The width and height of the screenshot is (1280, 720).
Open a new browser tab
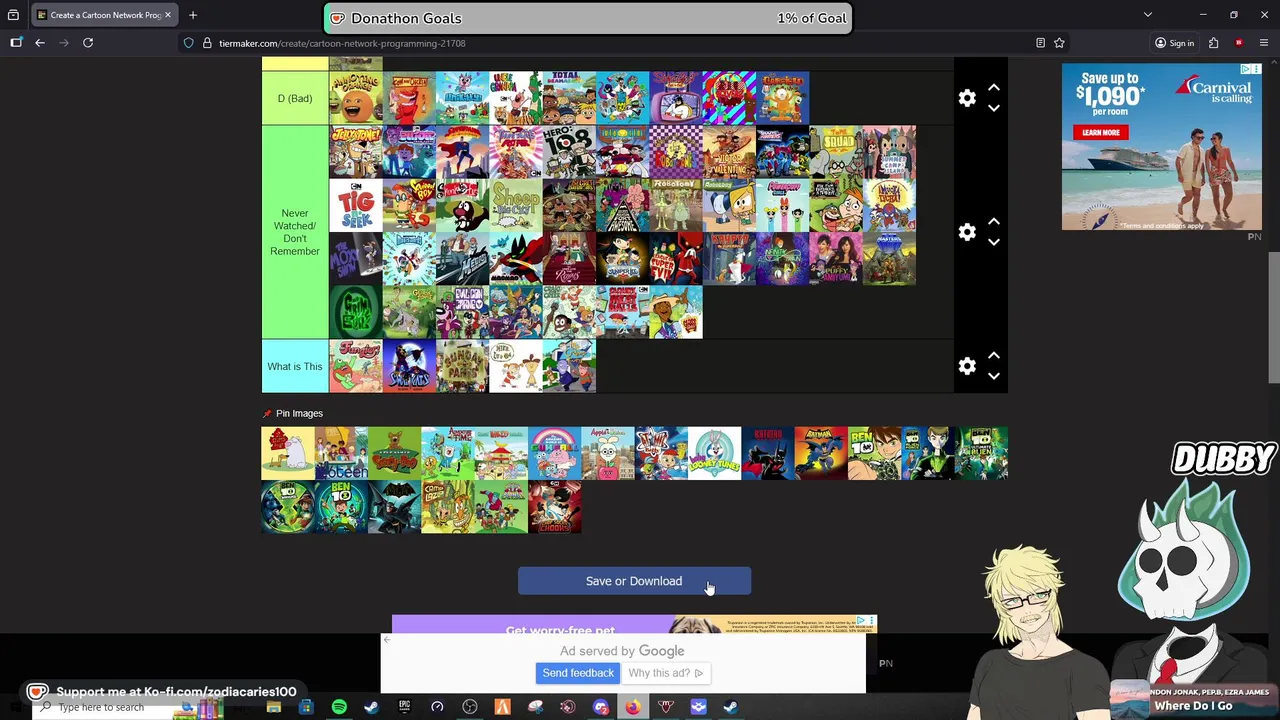click(x=193, y=15)
